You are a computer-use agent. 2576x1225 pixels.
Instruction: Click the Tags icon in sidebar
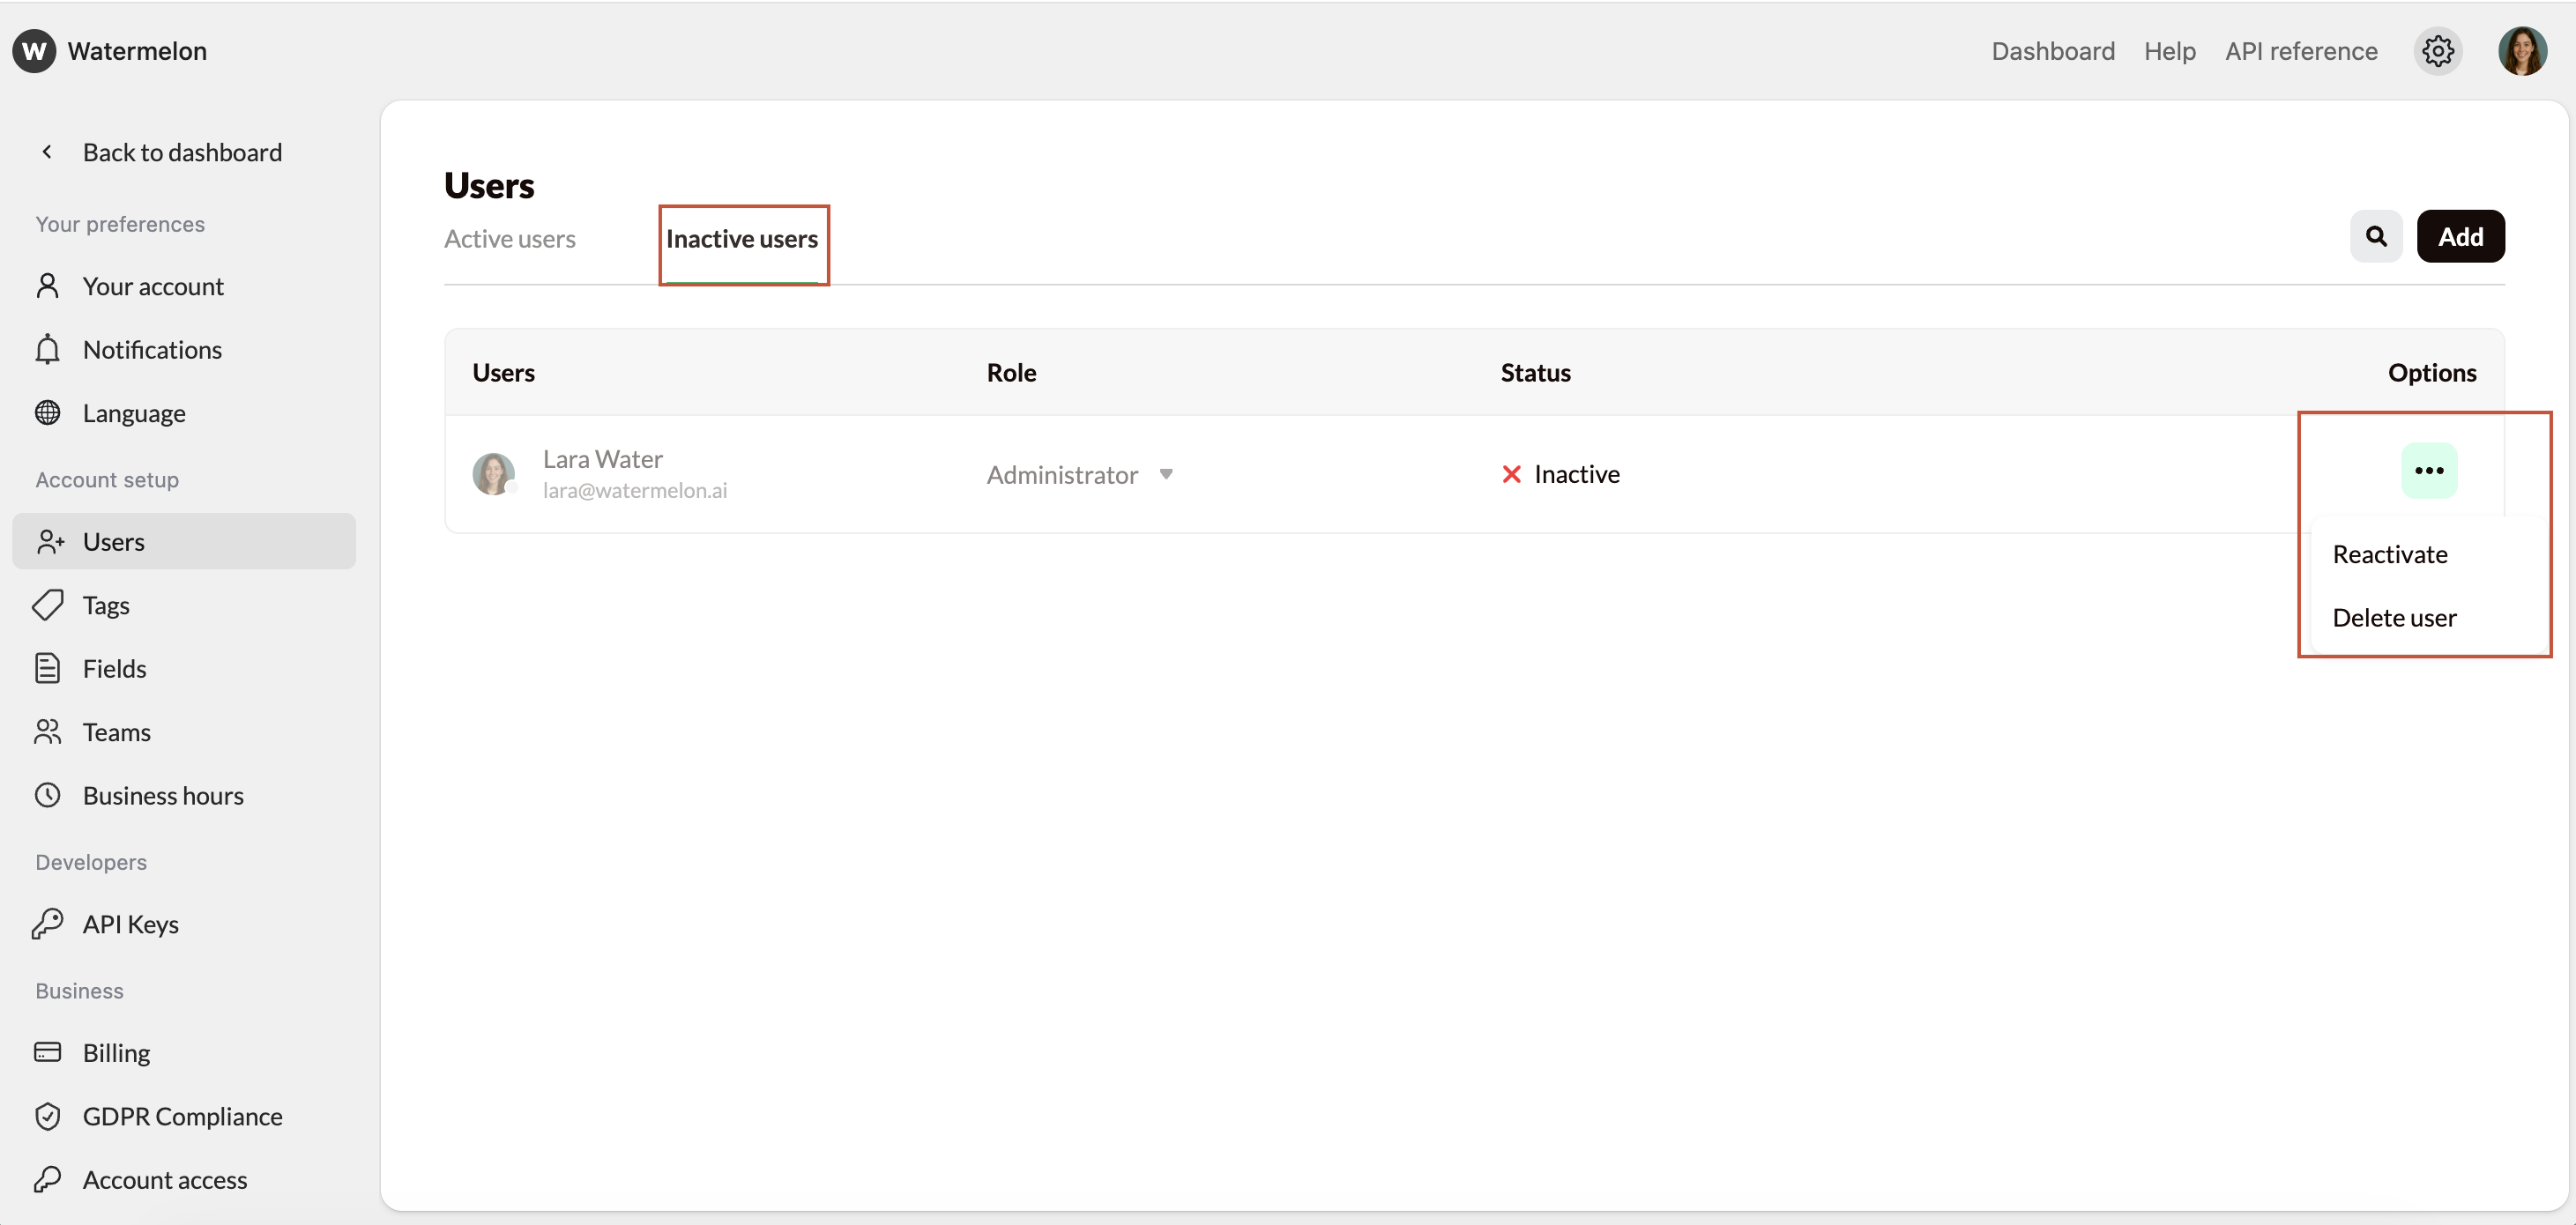49,605
